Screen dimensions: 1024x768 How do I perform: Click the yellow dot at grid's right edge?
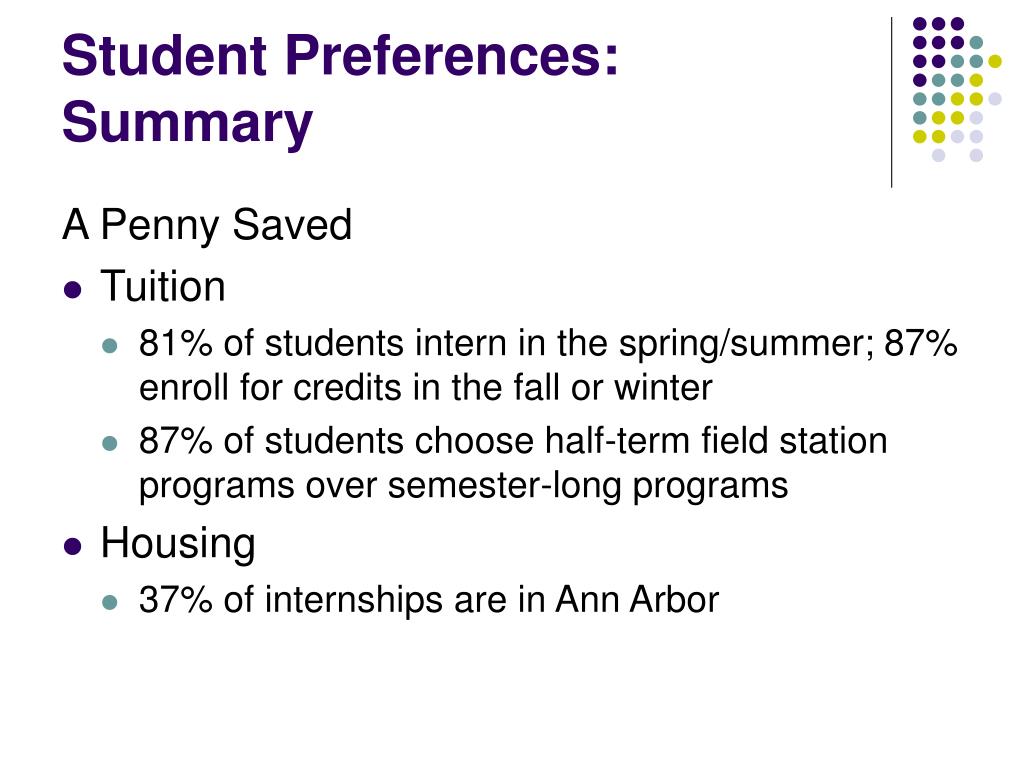[x=995, y=61]
